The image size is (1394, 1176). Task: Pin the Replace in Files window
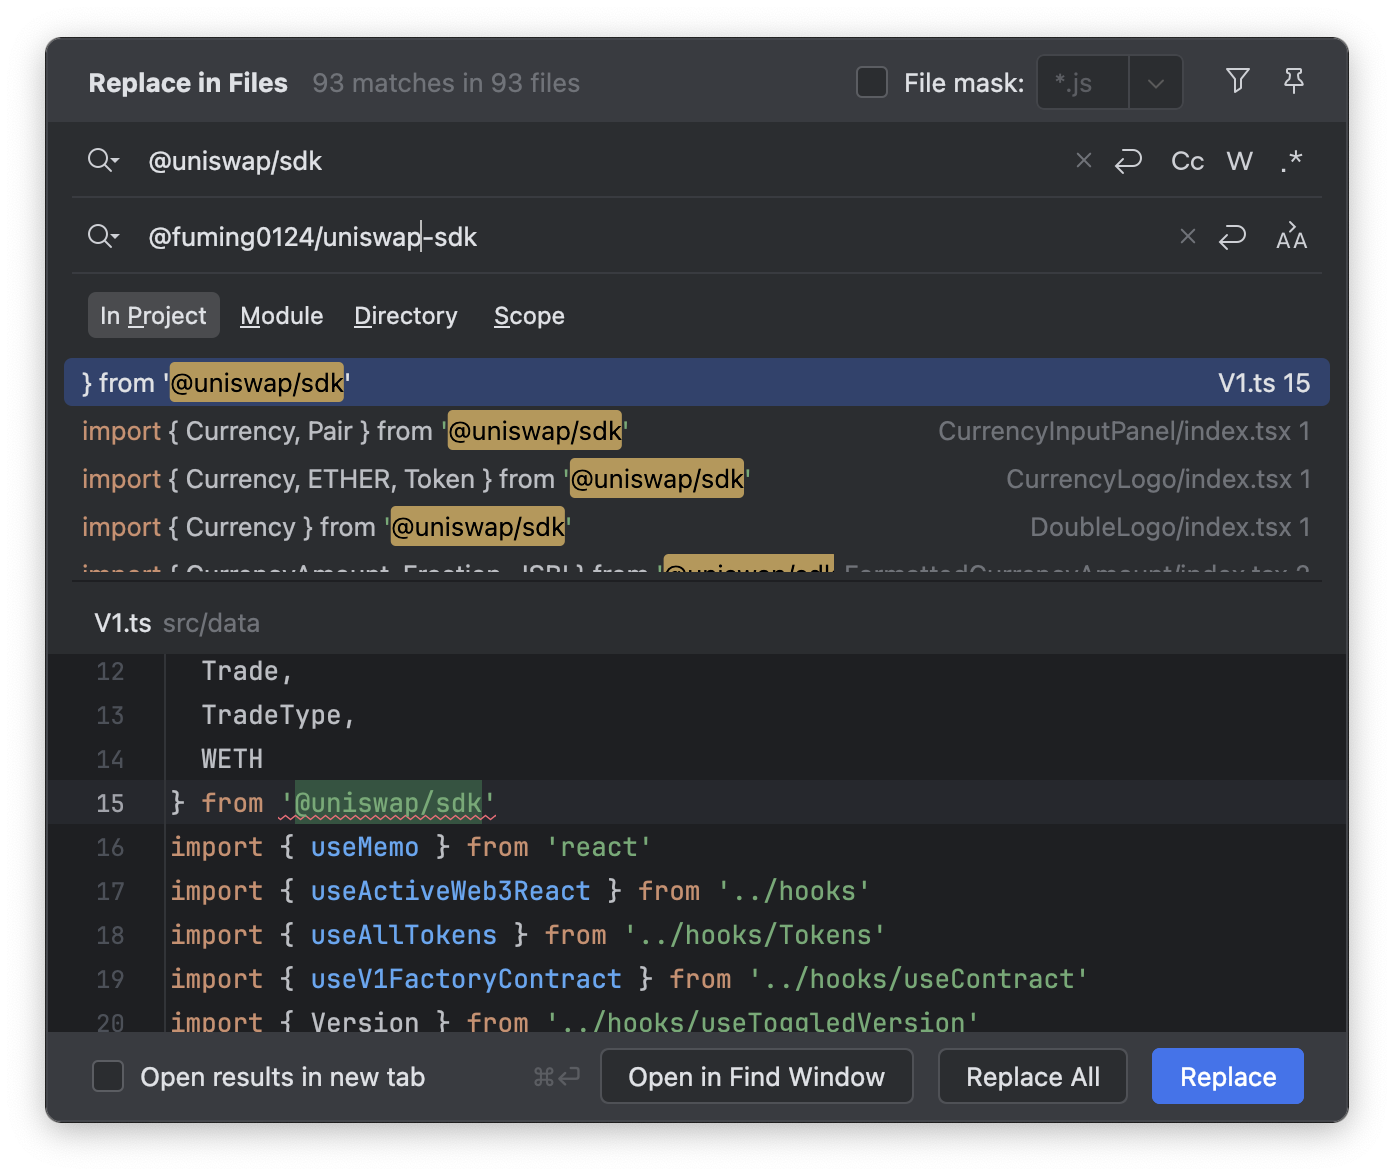click(x=1293, y=81)
